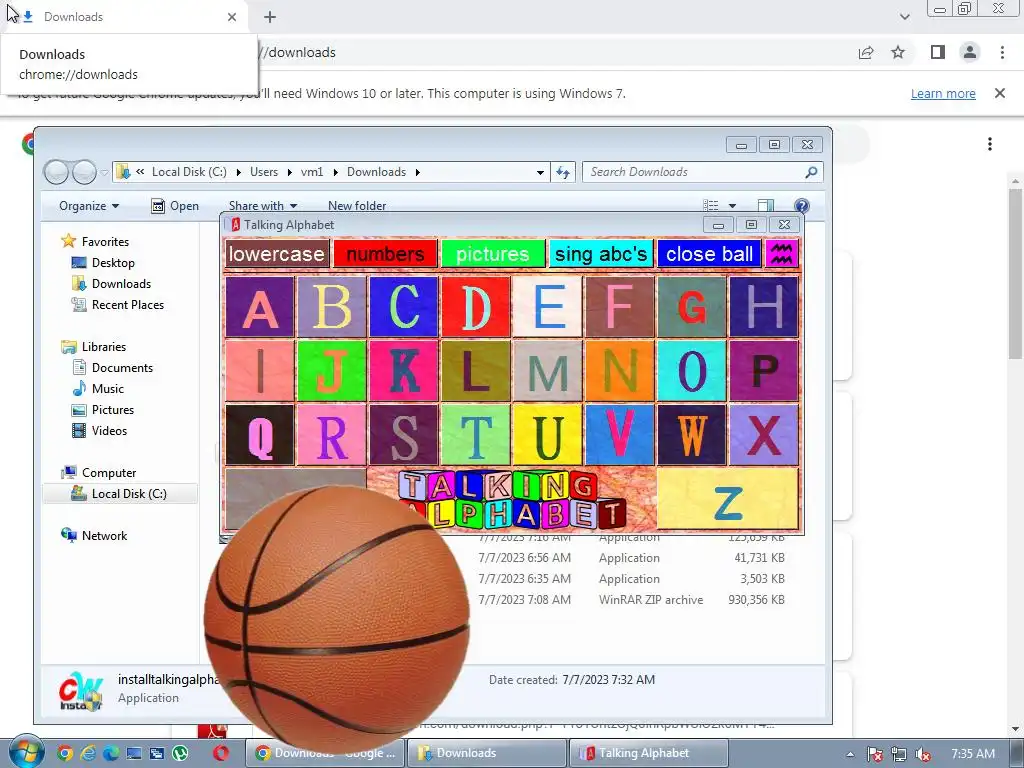The height and width of the screenshot is (768, 1024).
Task: Click the letter P tile
Action: click(x=763, y=370)
